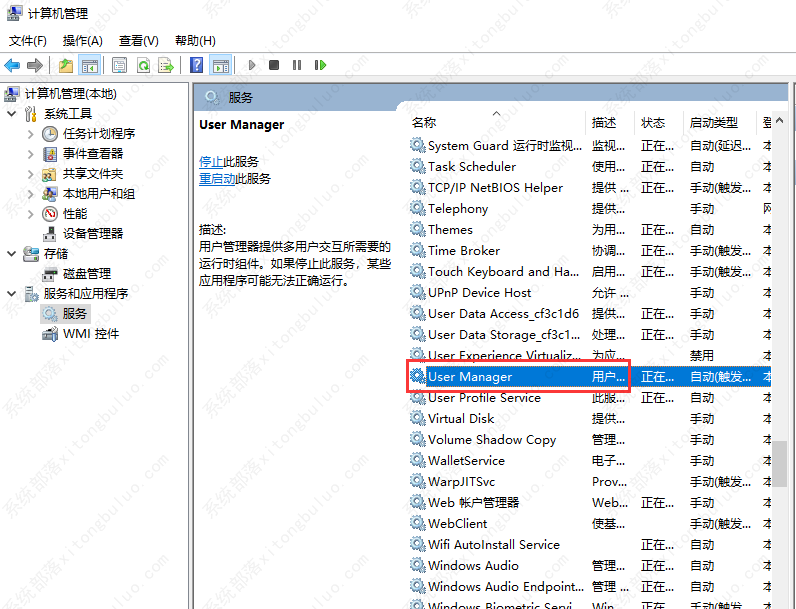
Task: Open Help via blue question mark icon
Action: coord(197,65)
